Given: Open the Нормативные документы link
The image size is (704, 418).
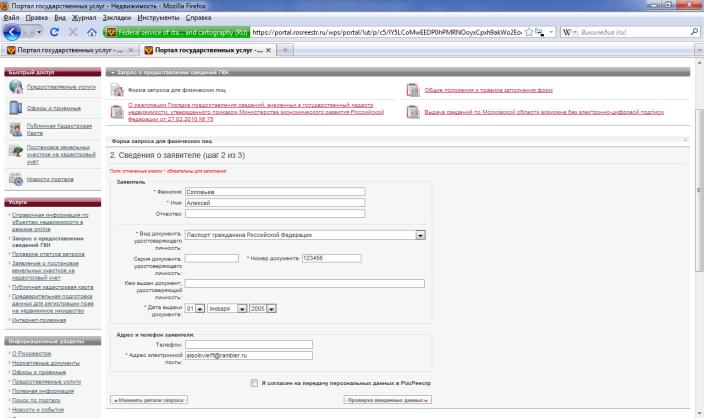Looking at the screenshot, I should (x=45, y=363).
